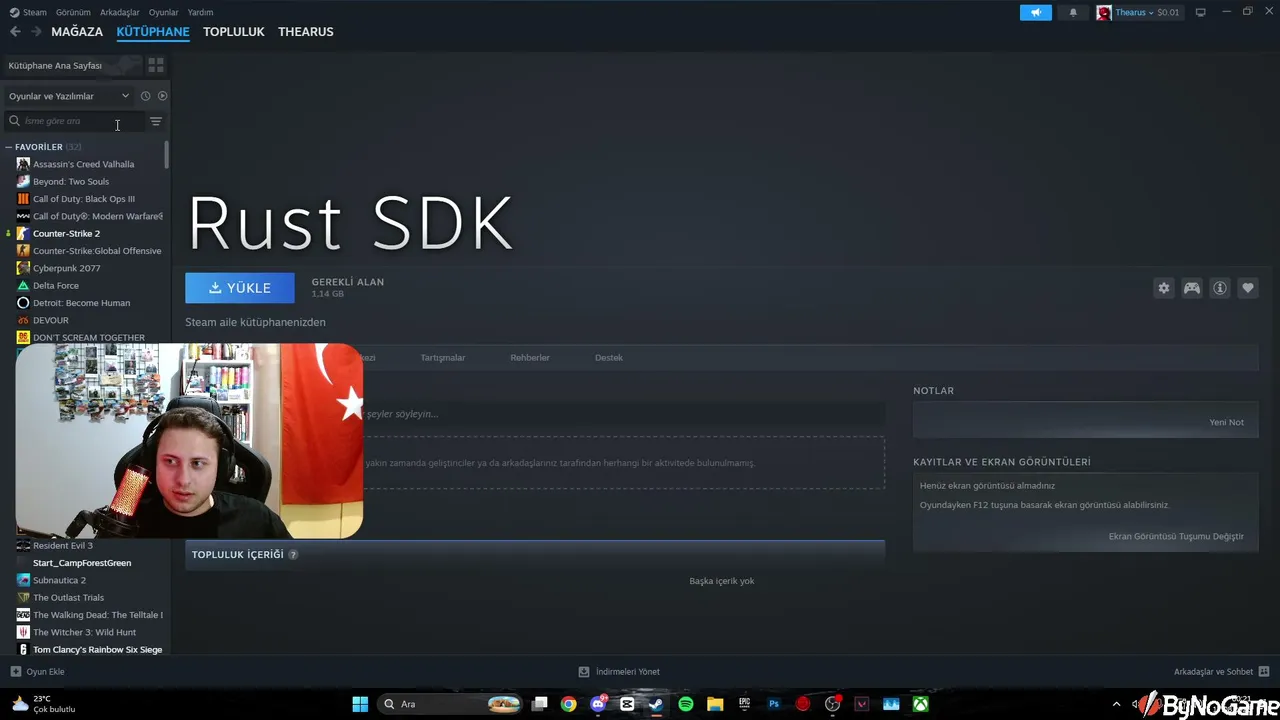Show ready-to-play games only icon
Screen dimensions: 1280x720
162,96
